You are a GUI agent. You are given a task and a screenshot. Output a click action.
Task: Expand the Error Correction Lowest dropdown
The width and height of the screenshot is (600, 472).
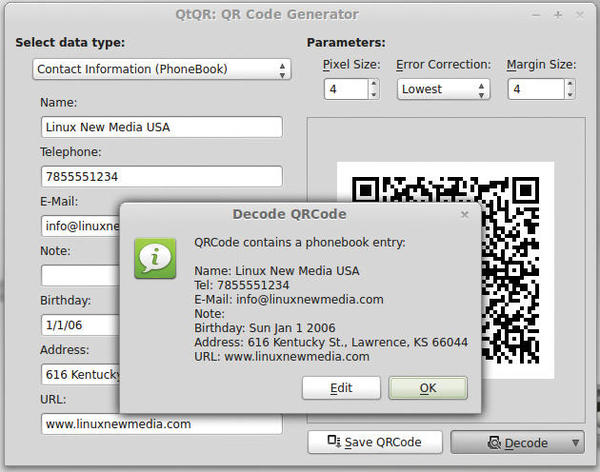tap(443, 89)
